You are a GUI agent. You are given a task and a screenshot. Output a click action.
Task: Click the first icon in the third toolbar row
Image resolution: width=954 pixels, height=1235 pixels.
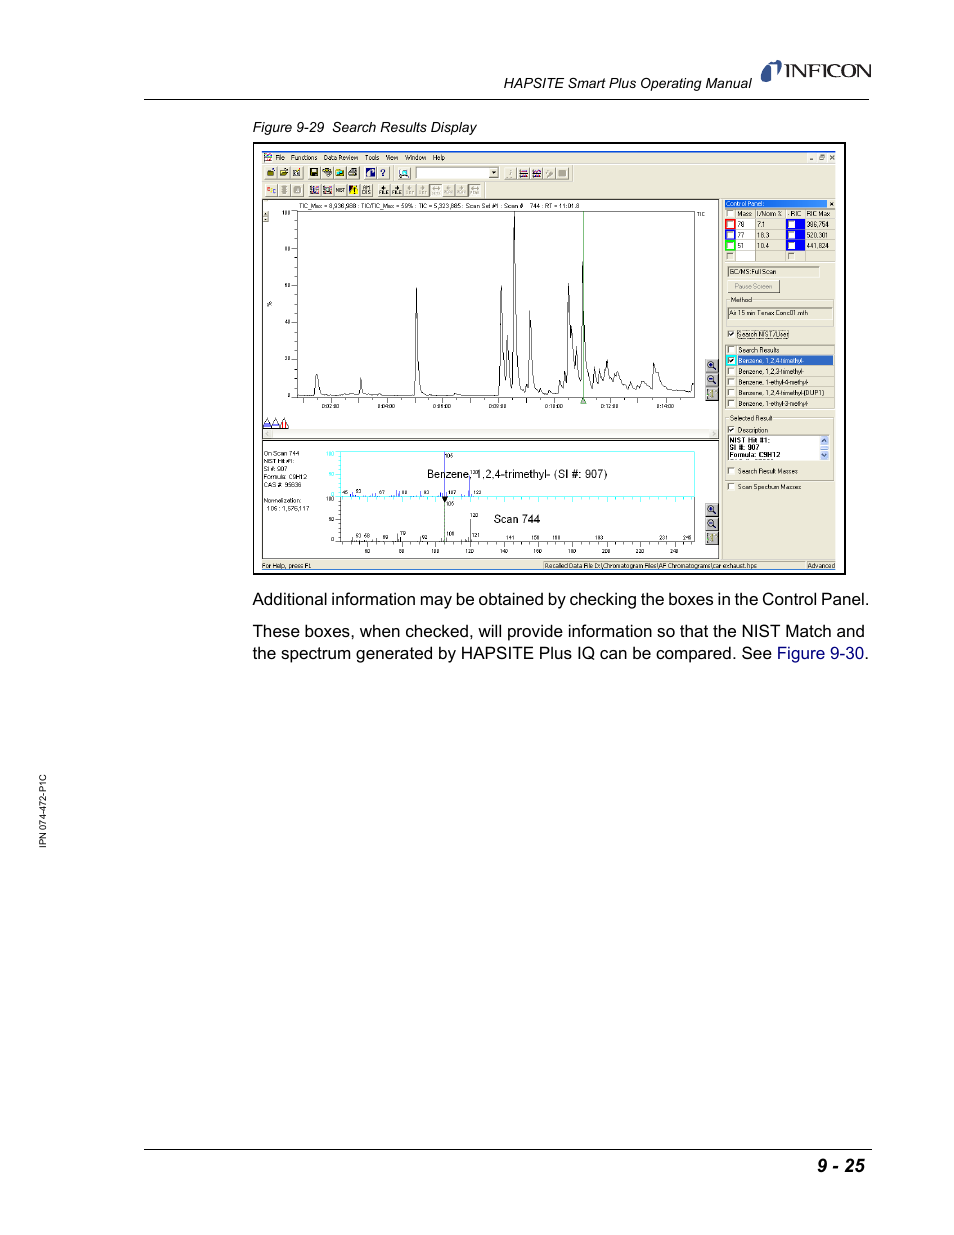pos(271,190)
